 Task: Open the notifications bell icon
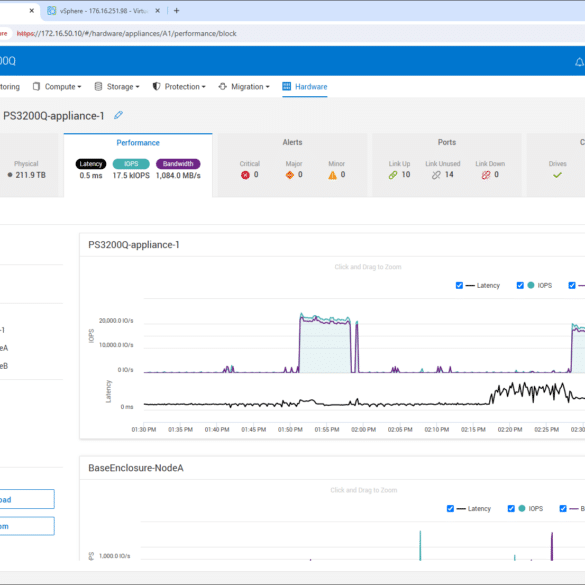pos(580,62)
